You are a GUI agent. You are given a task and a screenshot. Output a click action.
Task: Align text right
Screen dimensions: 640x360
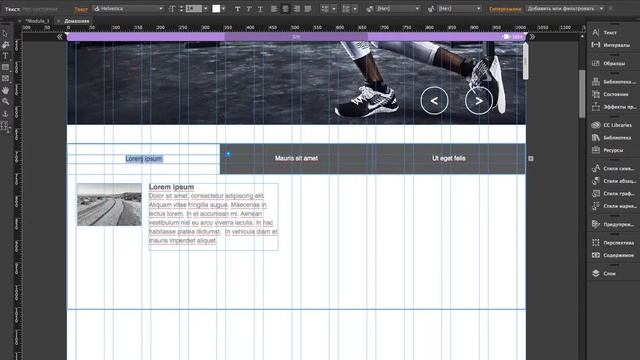297,9
